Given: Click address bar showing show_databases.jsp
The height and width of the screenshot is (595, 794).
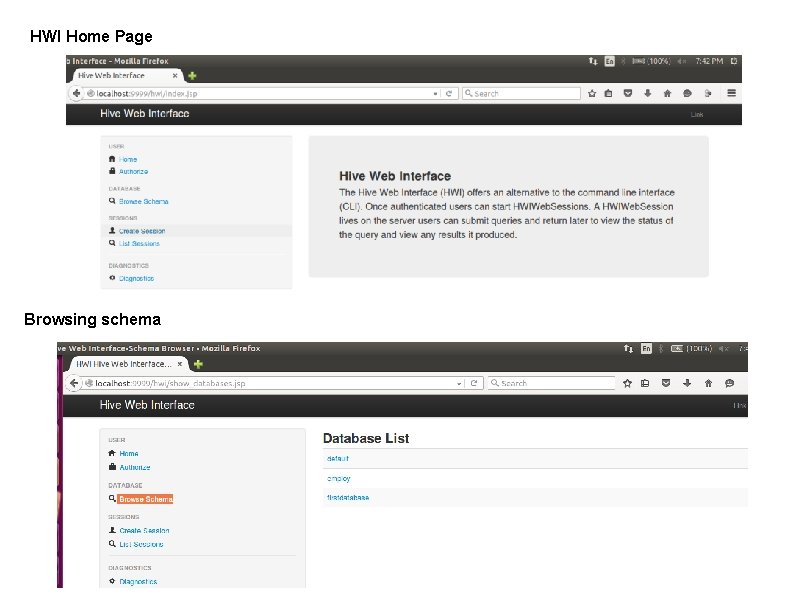Looking at the screenshot, I should (268, 383).
